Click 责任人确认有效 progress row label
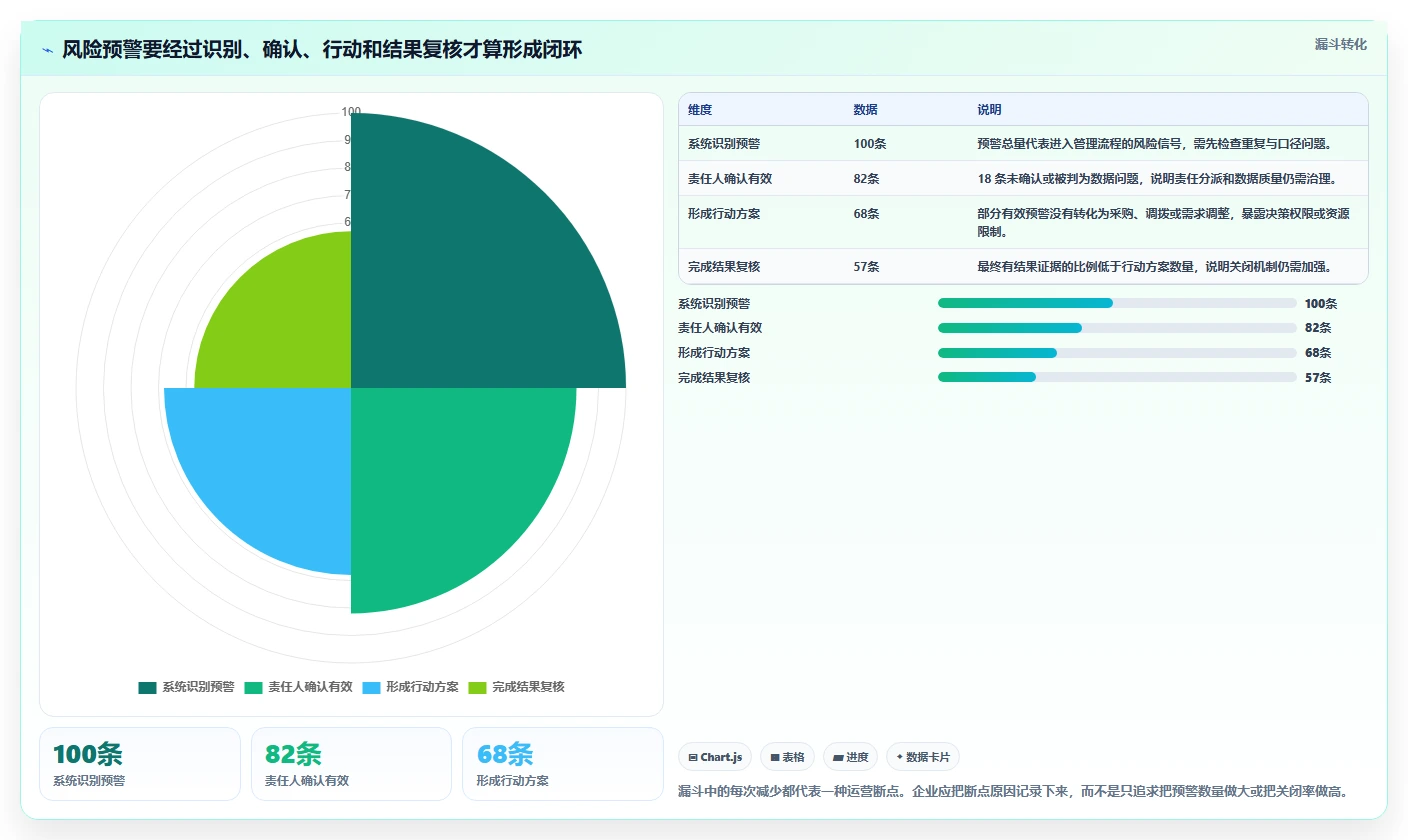 pos(720,328)
